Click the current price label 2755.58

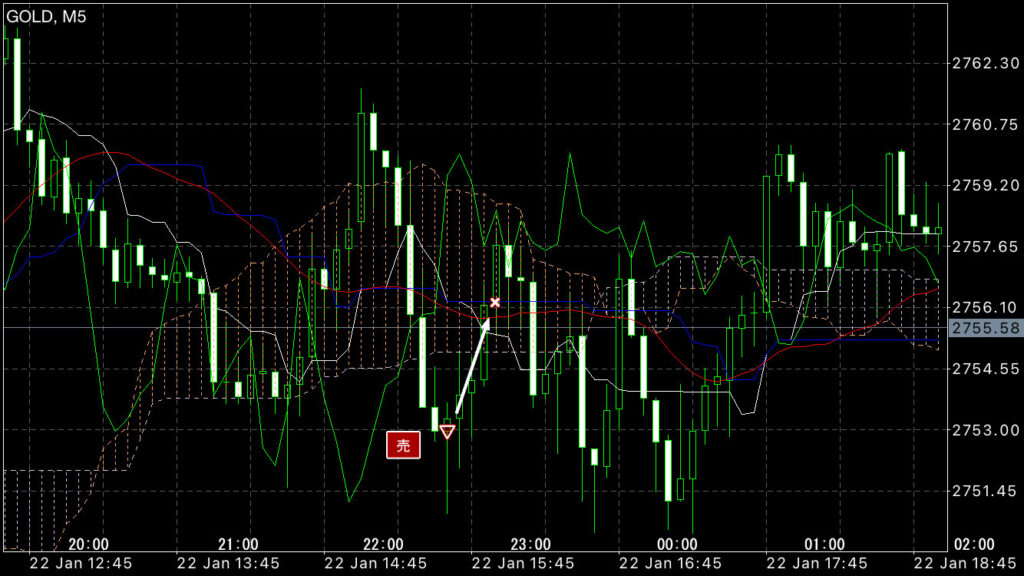985,328
